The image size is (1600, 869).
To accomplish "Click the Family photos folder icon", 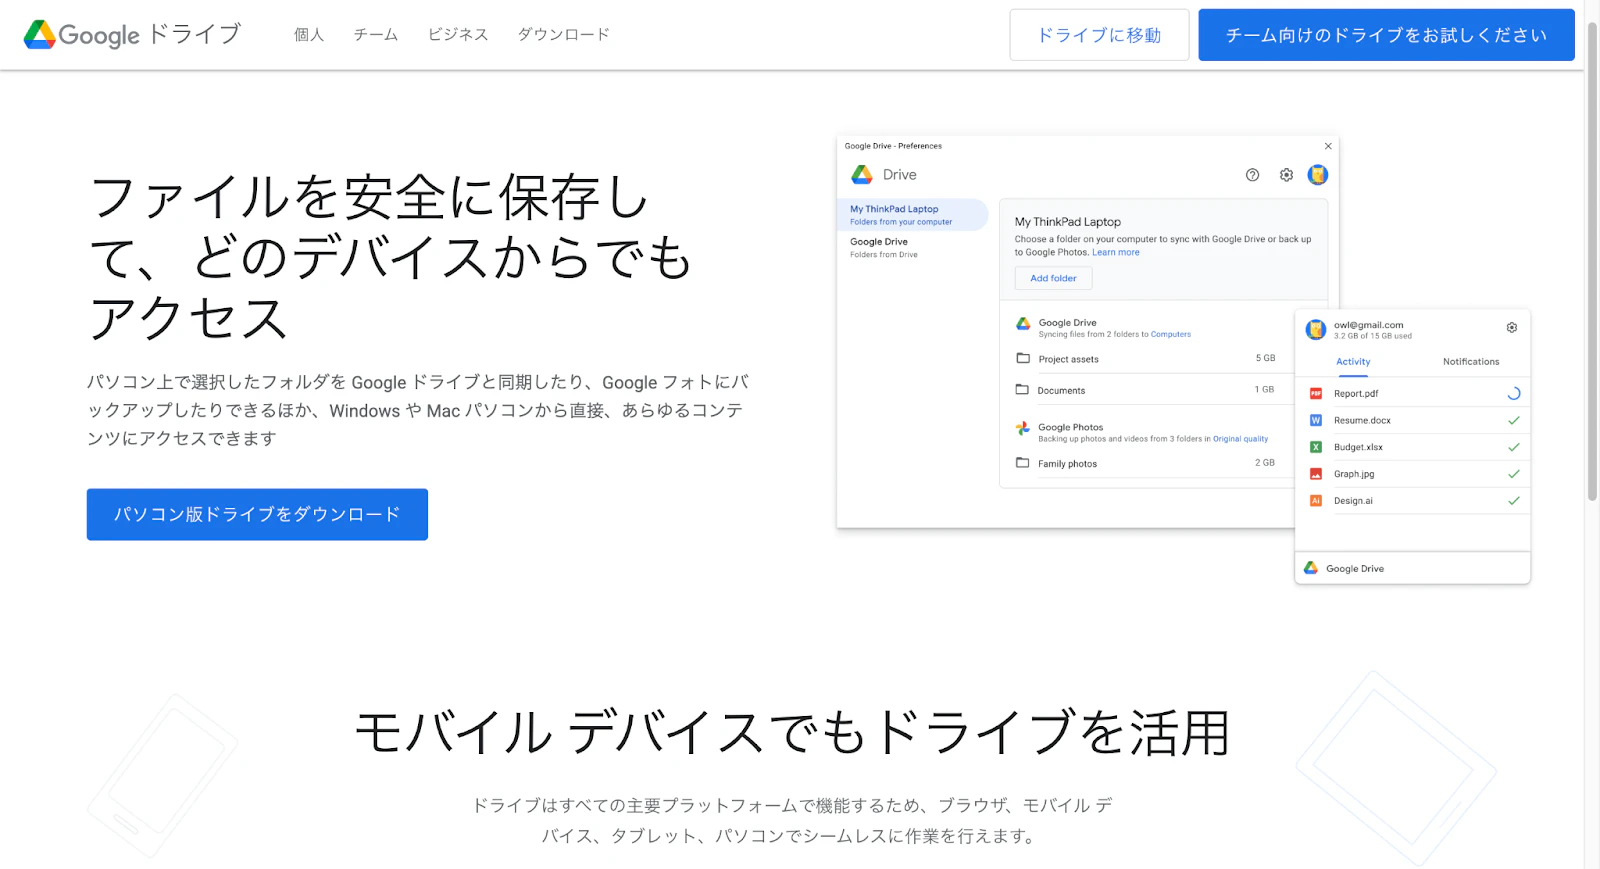I will (x=1023, y=462).
